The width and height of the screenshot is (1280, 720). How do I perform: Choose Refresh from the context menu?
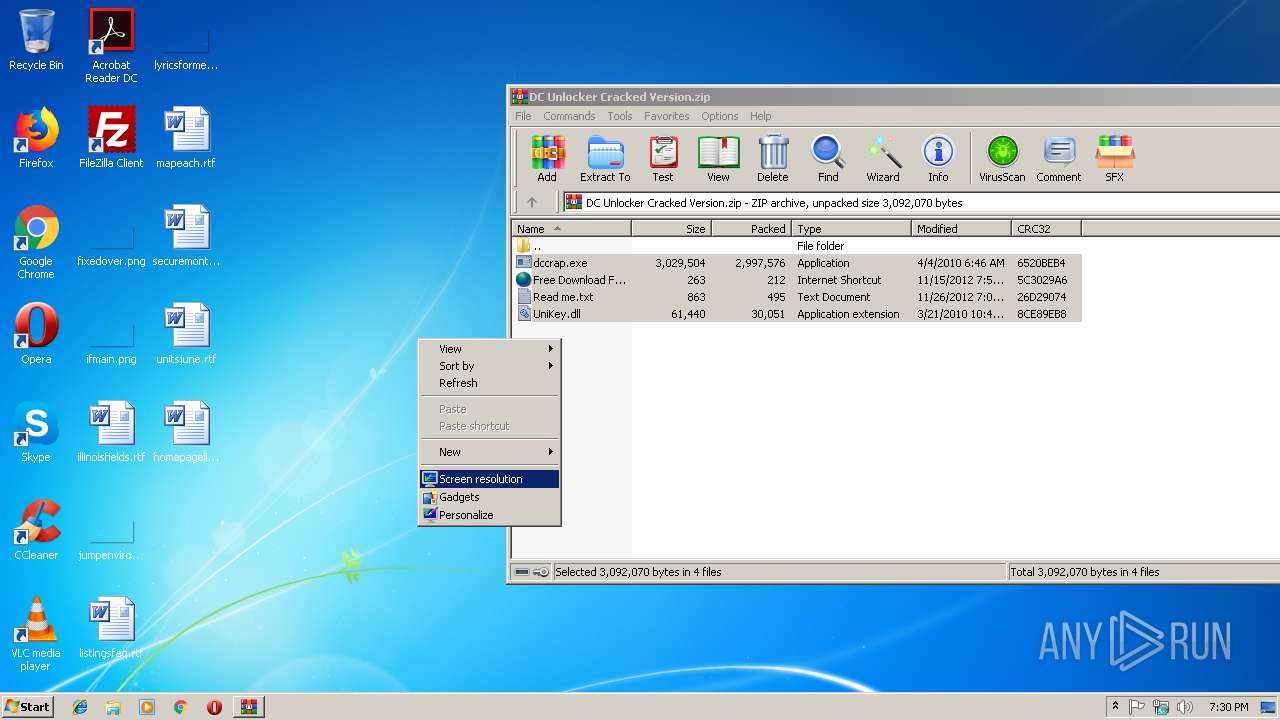point(489,383)
